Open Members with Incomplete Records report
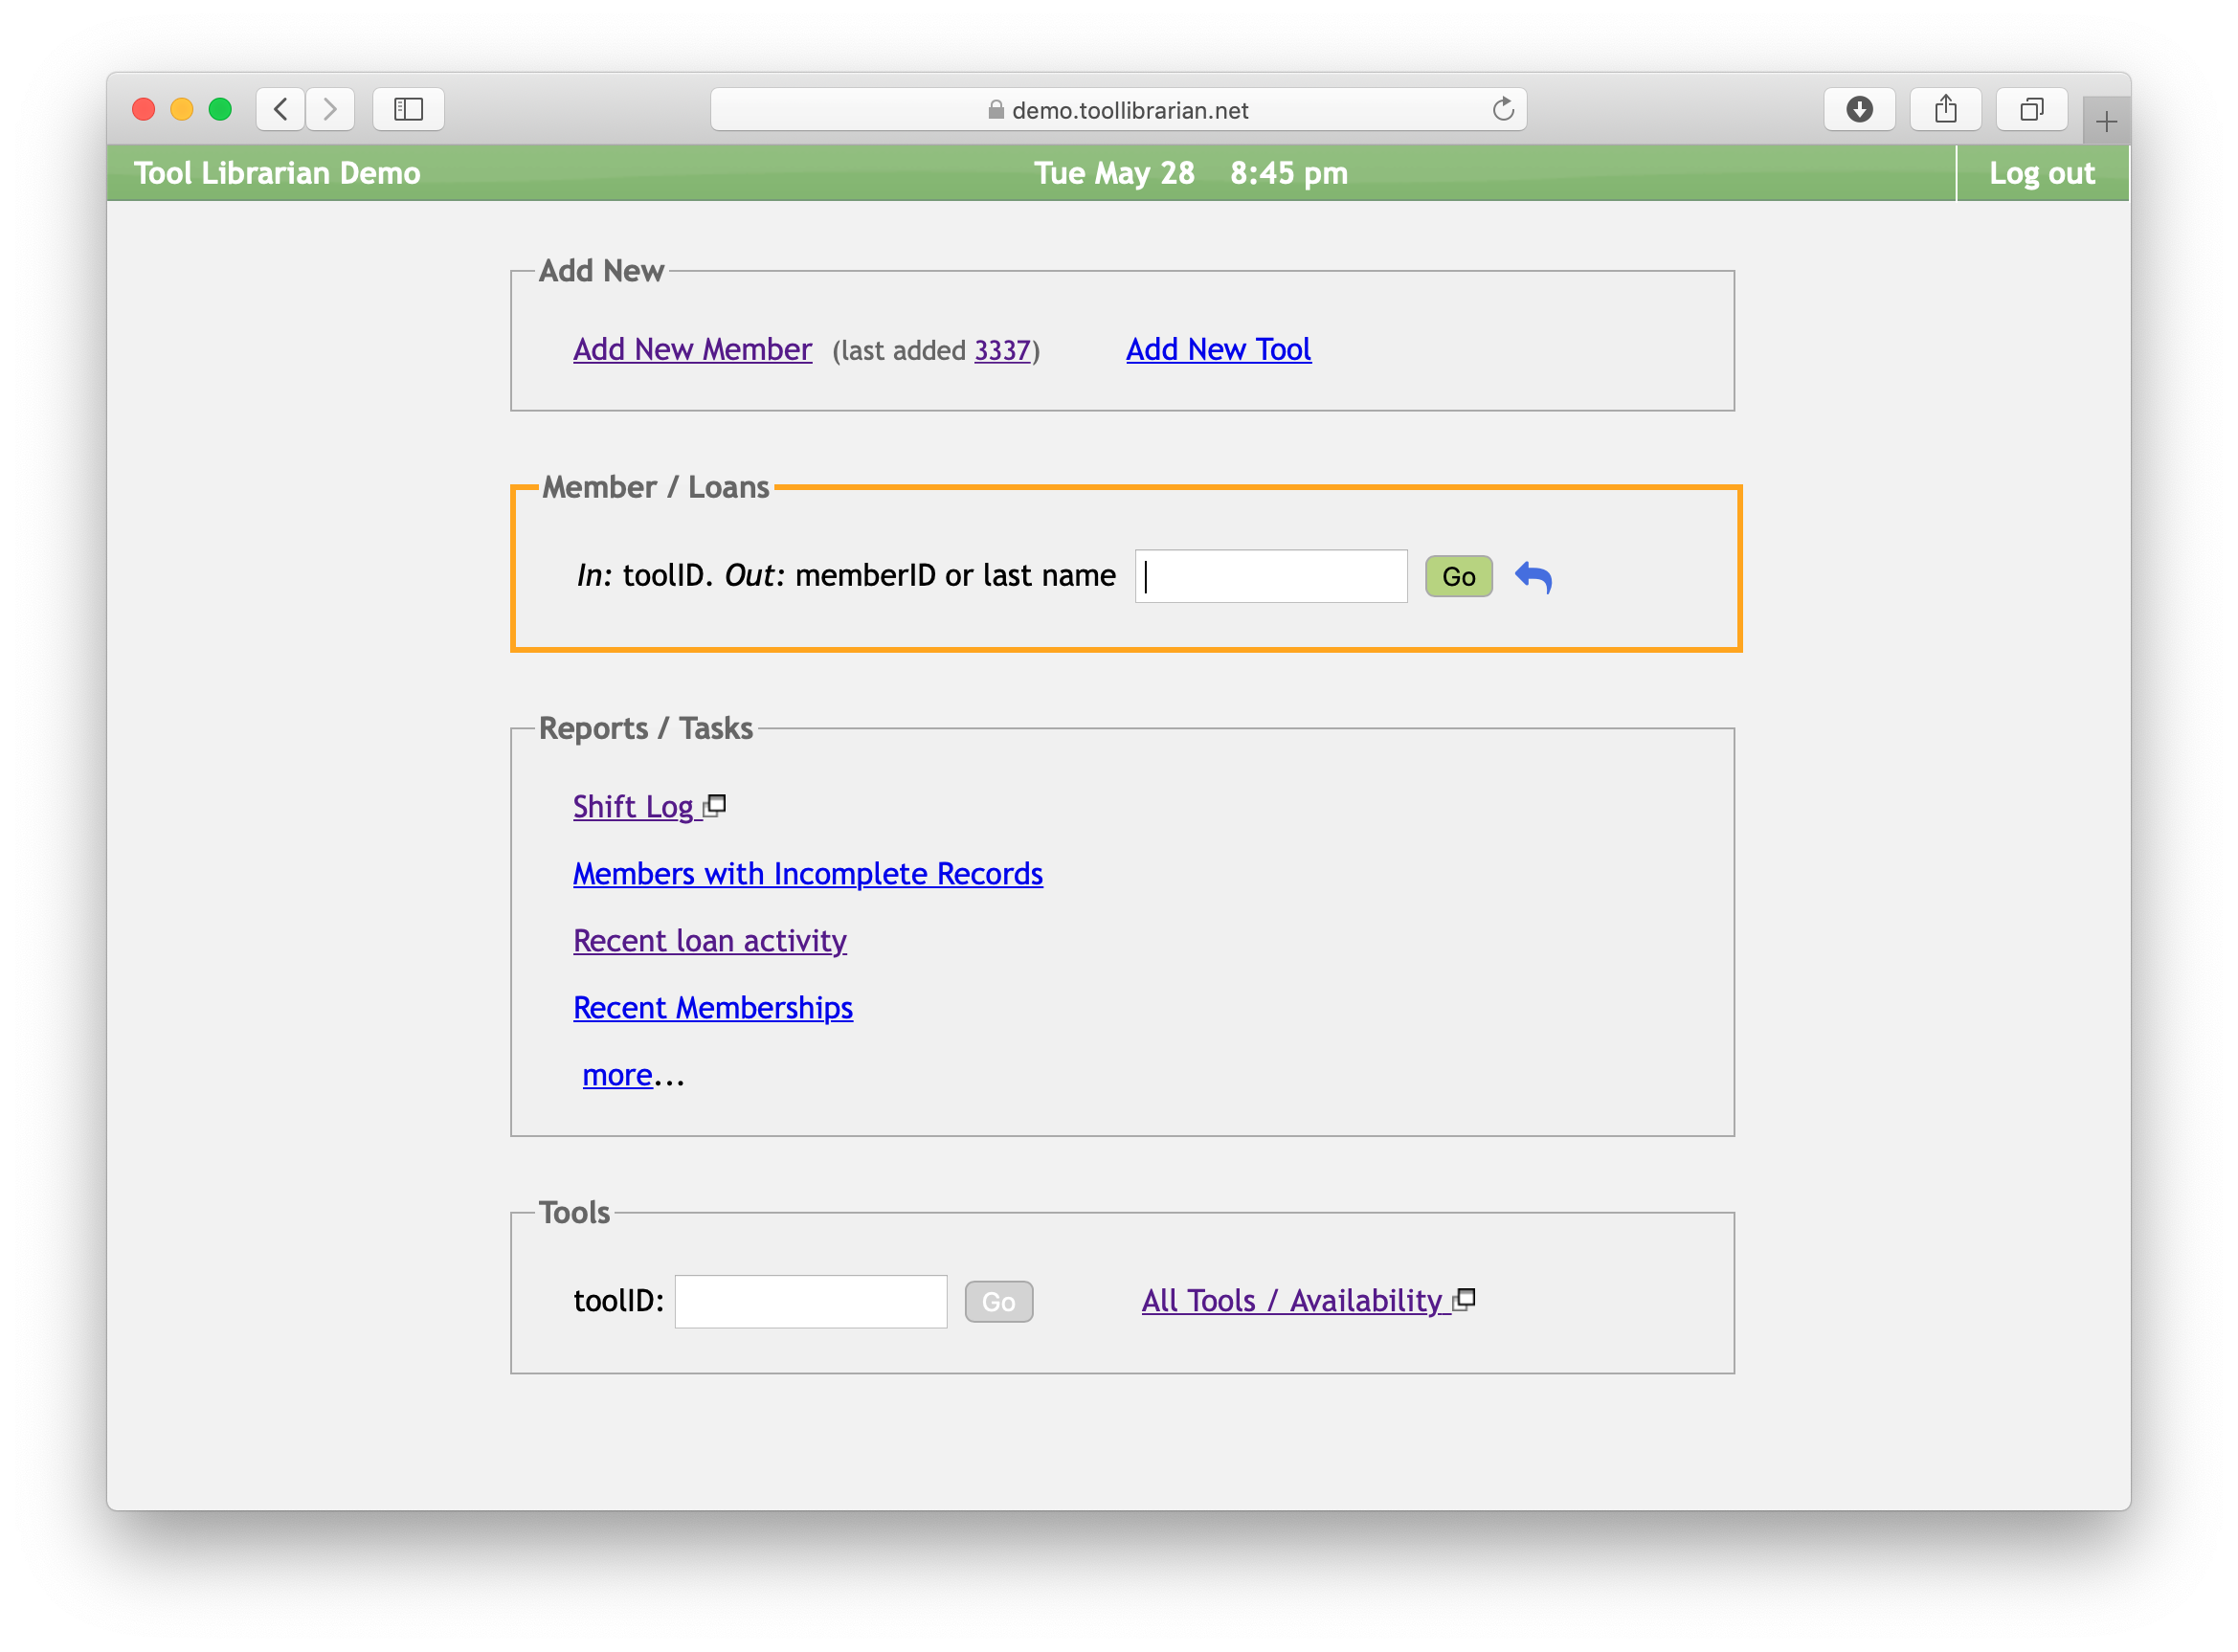This screenshot has width=2238, height=1652. pyautogui.click(x=804, y=872)
